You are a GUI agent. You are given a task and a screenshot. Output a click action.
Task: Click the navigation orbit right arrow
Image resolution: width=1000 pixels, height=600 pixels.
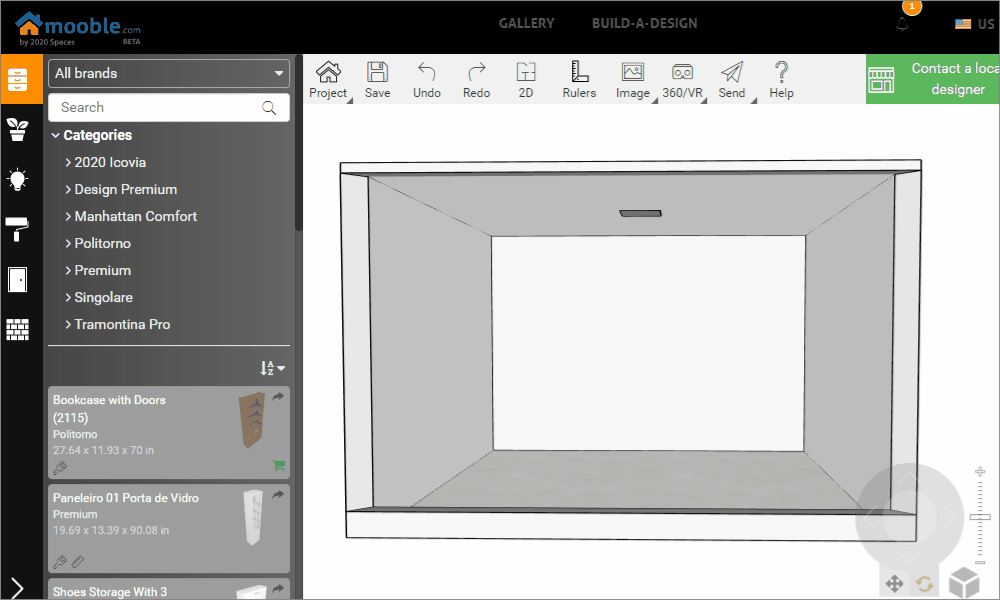[950, 517]
